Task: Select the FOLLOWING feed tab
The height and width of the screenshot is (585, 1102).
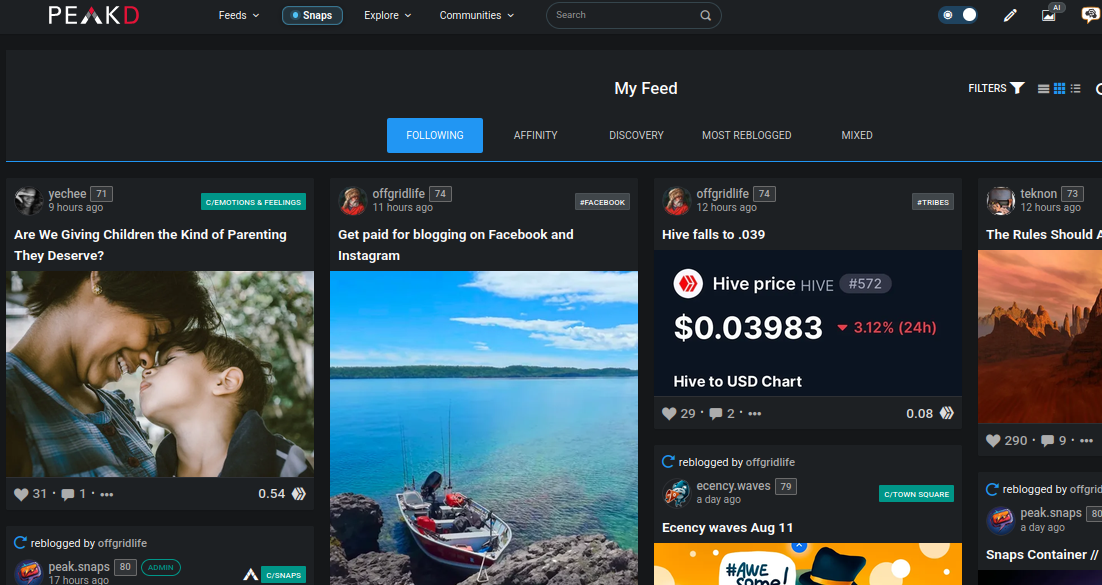Action: pyautogui.click(x=435, y=135)
